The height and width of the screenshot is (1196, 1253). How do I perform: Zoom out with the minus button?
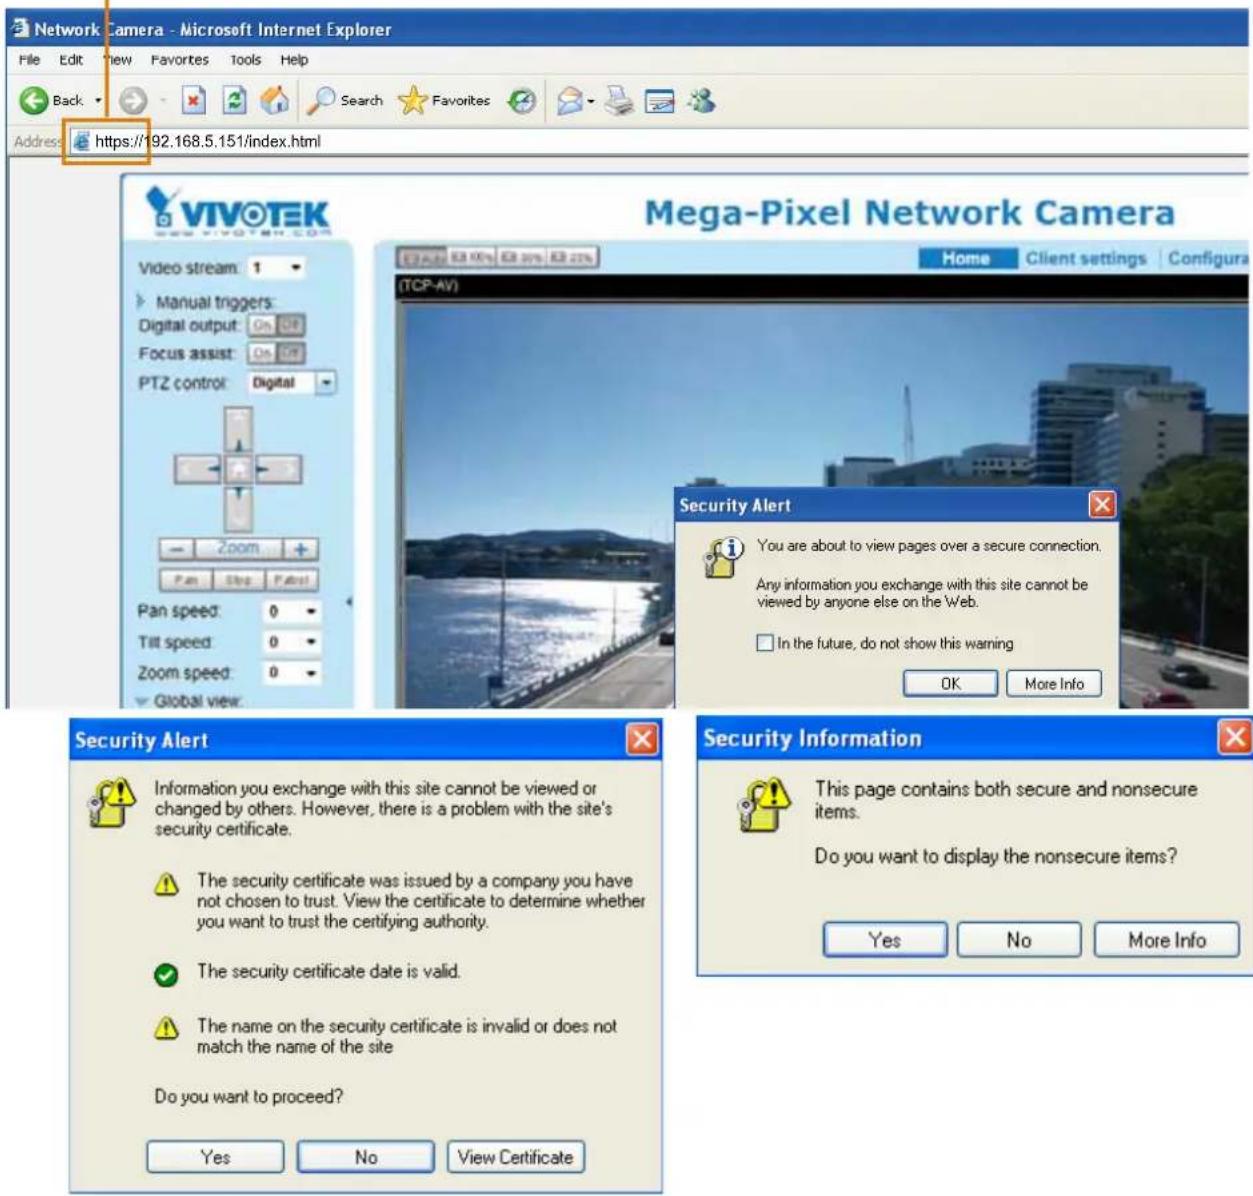pos(176,549)
